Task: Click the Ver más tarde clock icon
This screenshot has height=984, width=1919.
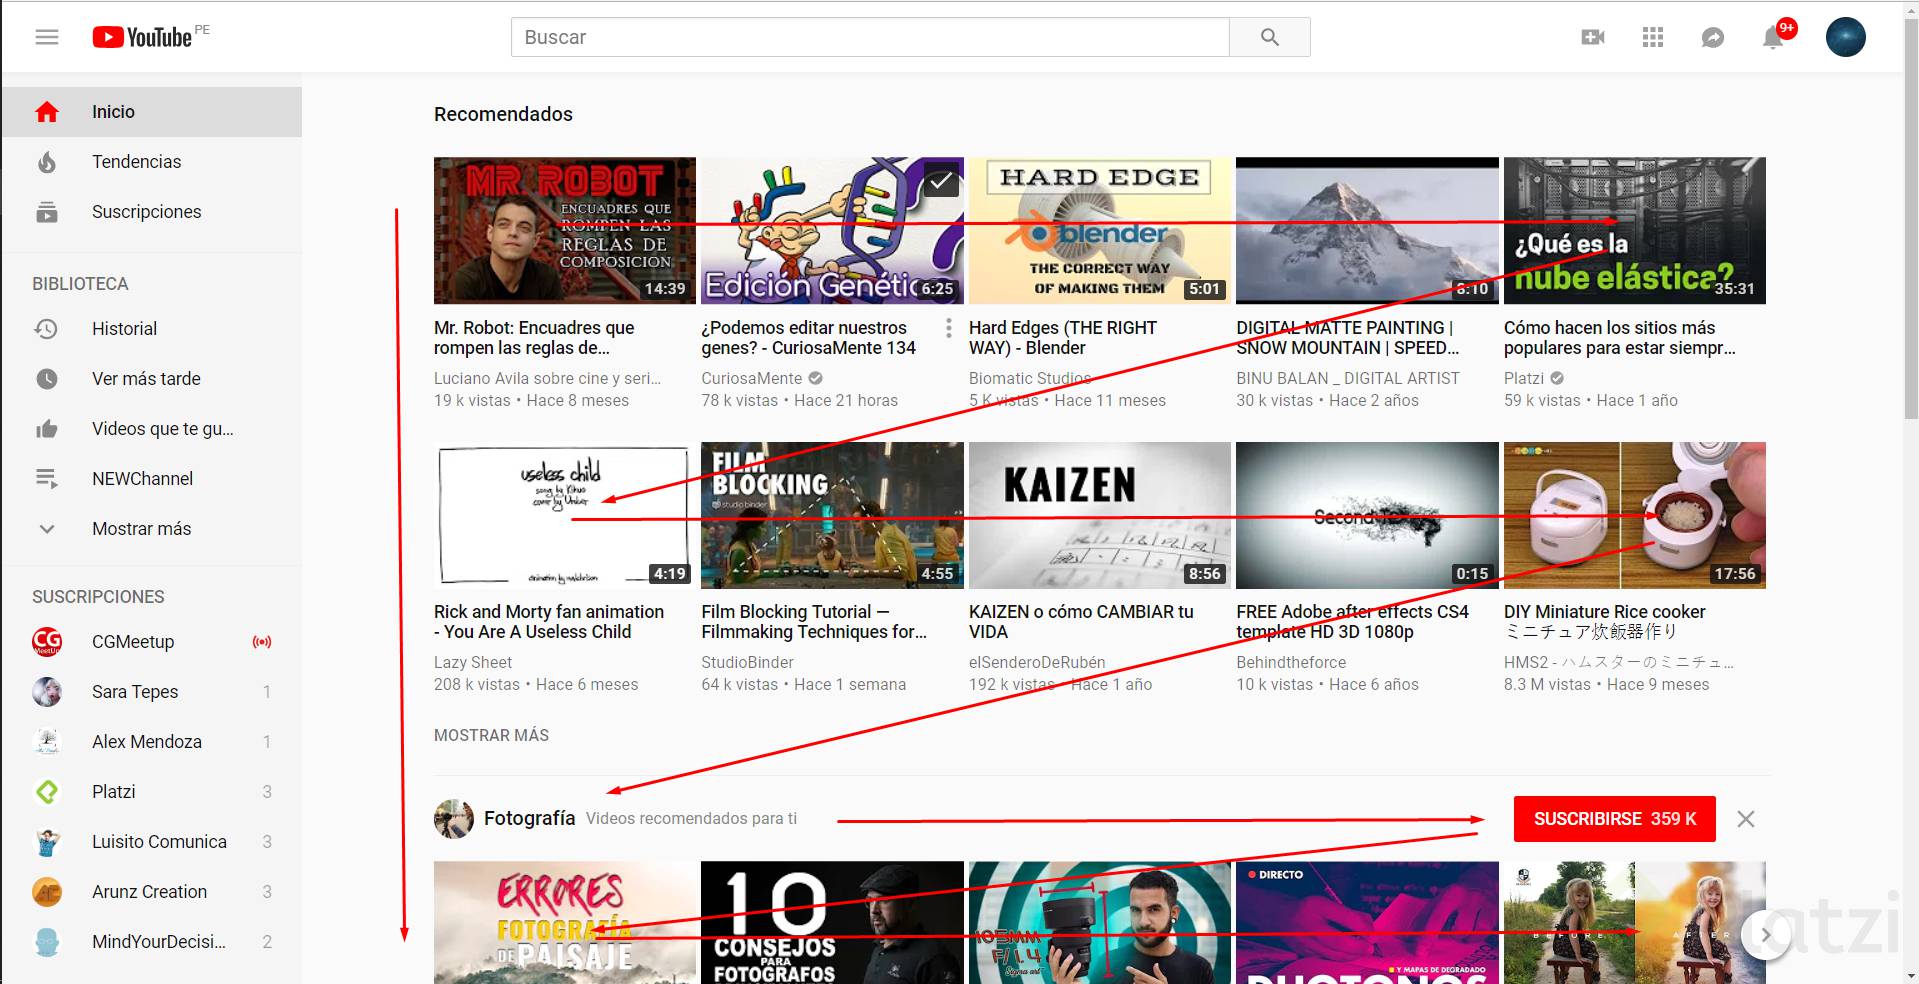Action: pyautogui.click(x=47, y=379)
